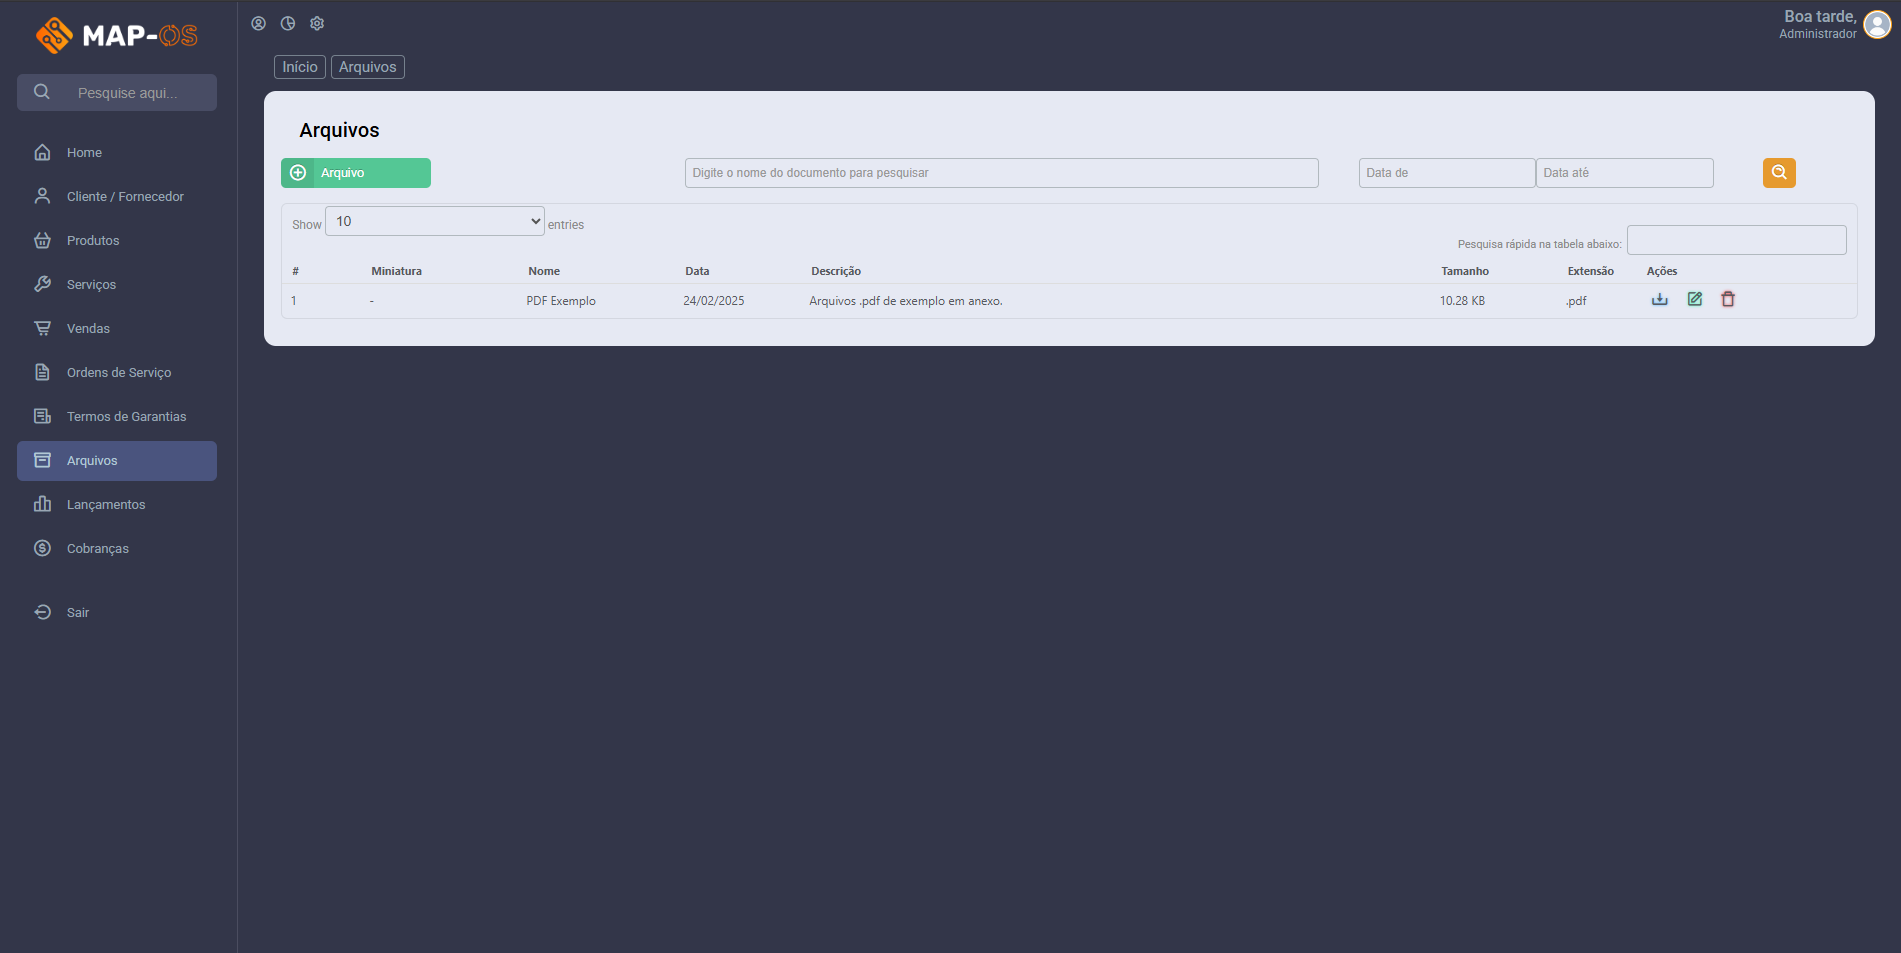
Task: Open the Show entries dropdown
Action: pos(435,221)
